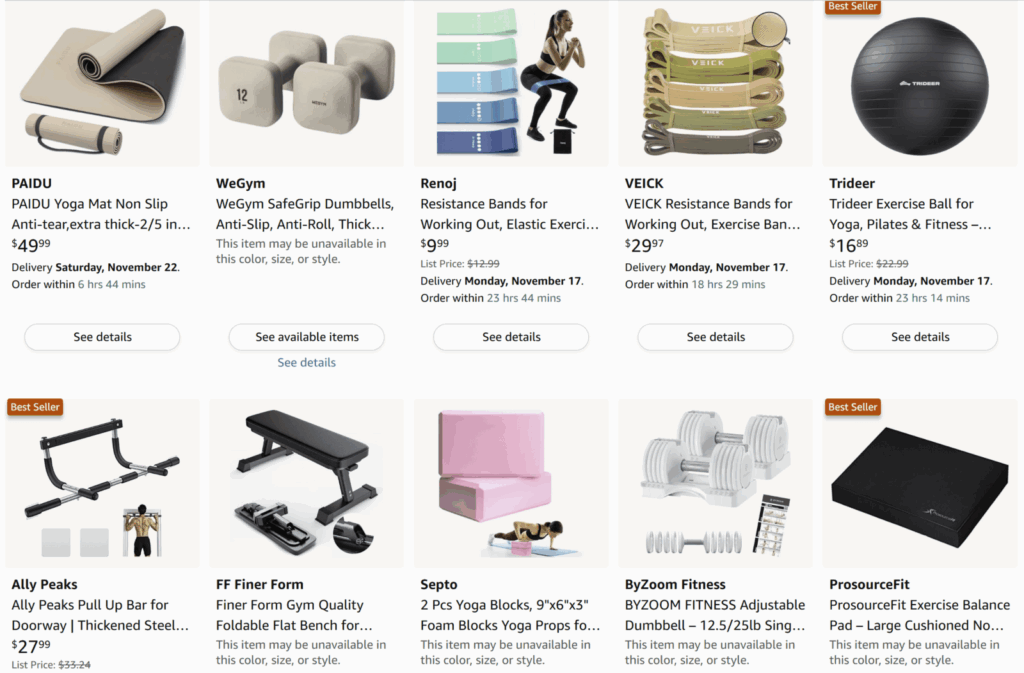
Task: Click the Best Seller badge on ProsourceFit pad
Action: [853, 407]
